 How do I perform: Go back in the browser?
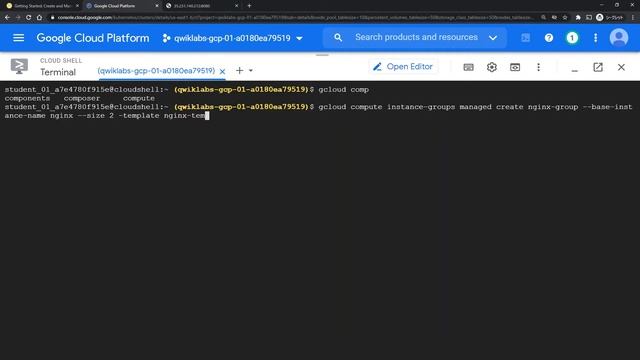tap(7, 18)
